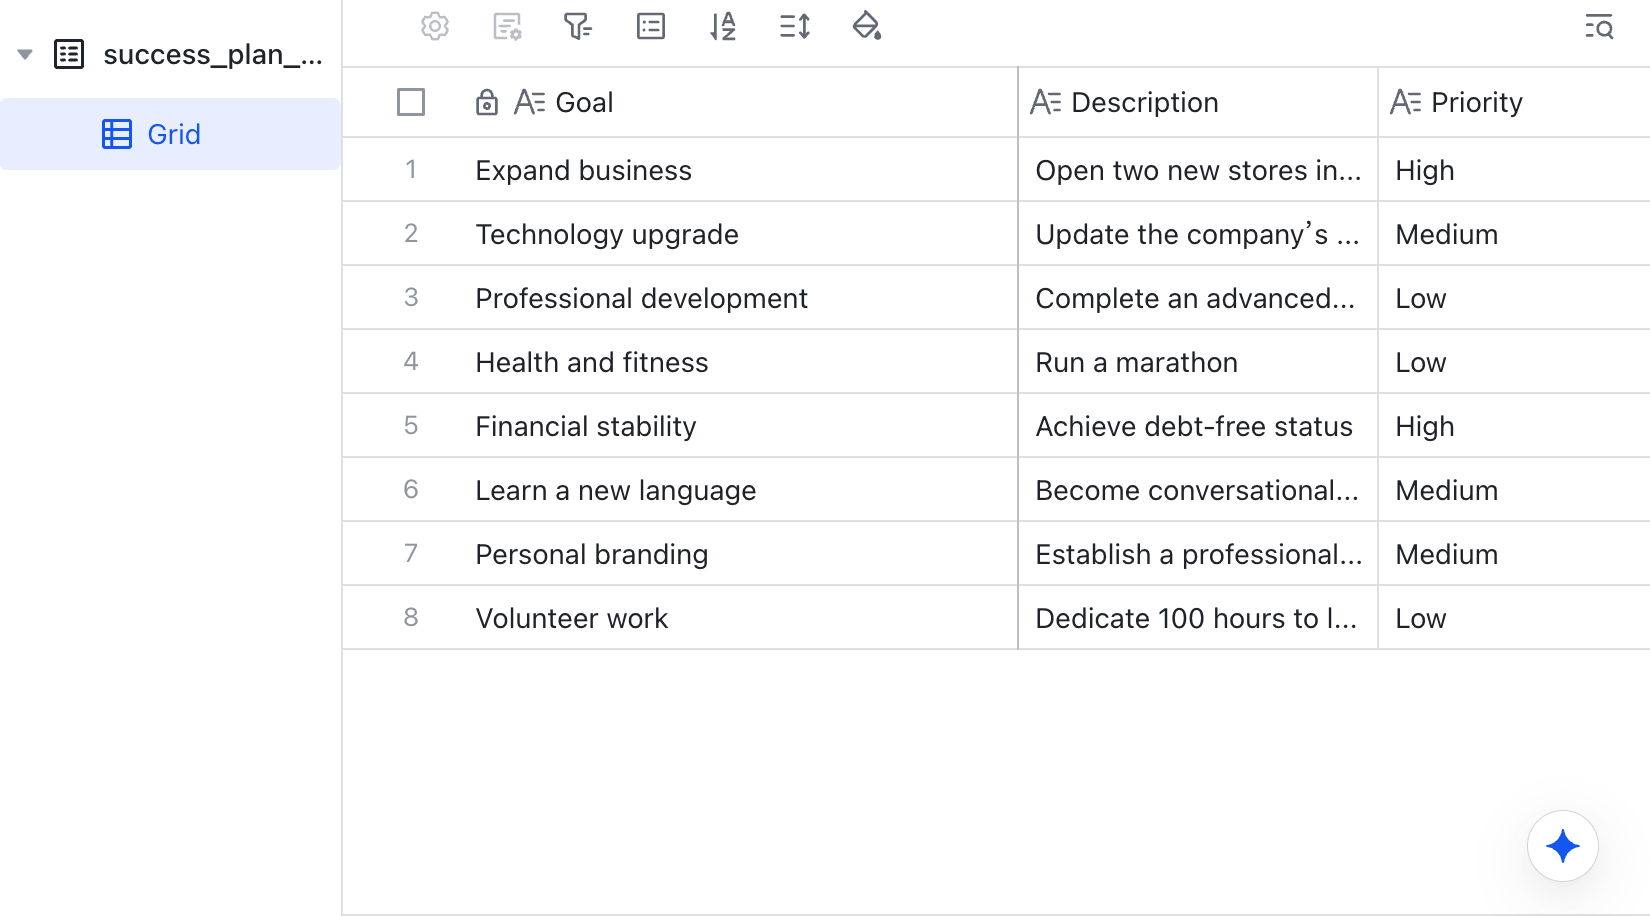Open the find records search icon

[x=1599, y=27]
